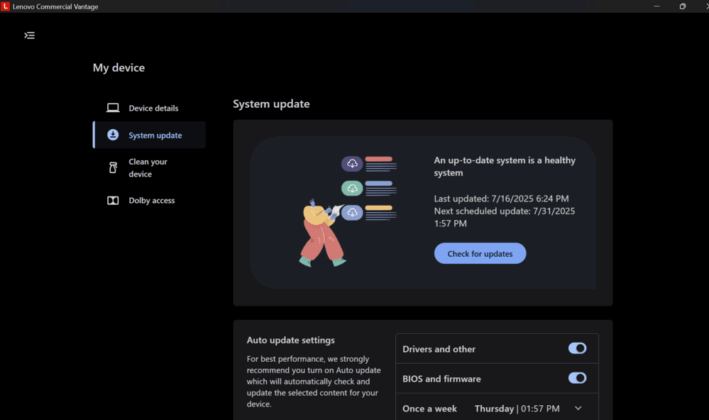Restore down the Lenovo Vantage window
Viewport: 709px width, 420px height.
click(x=682, y=6)
